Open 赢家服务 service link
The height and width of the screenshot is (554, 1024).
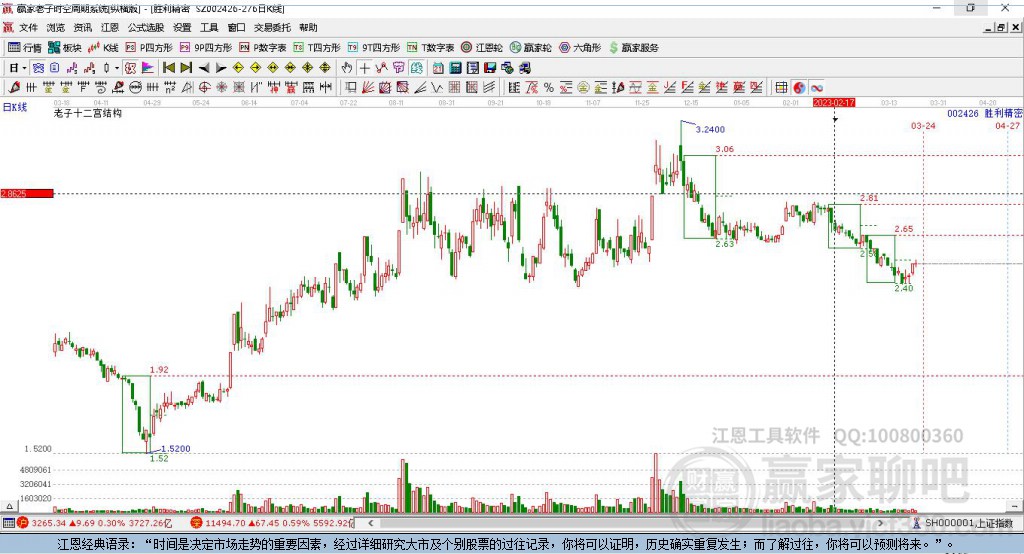(633, 48)
